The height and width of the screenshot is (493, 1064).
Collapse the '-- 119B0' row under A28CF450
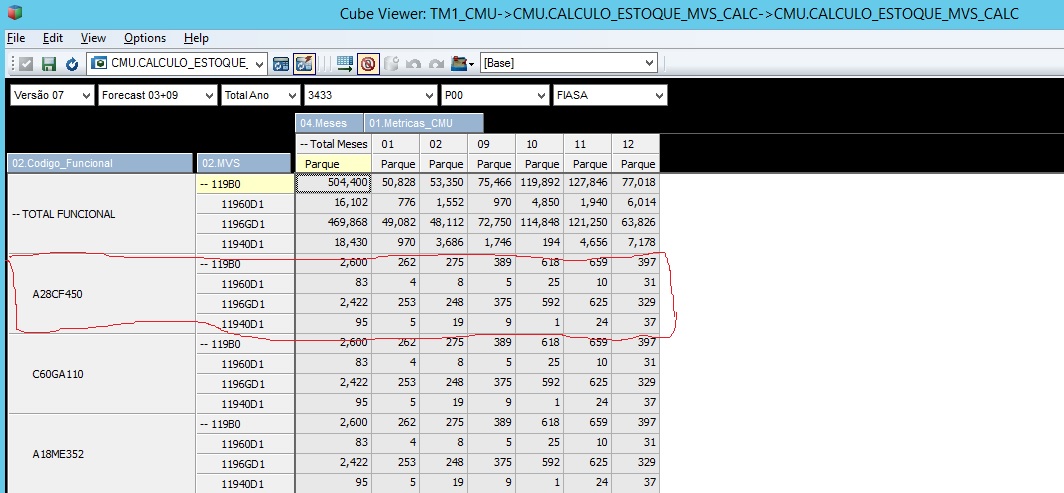click(x=246, y=264)
